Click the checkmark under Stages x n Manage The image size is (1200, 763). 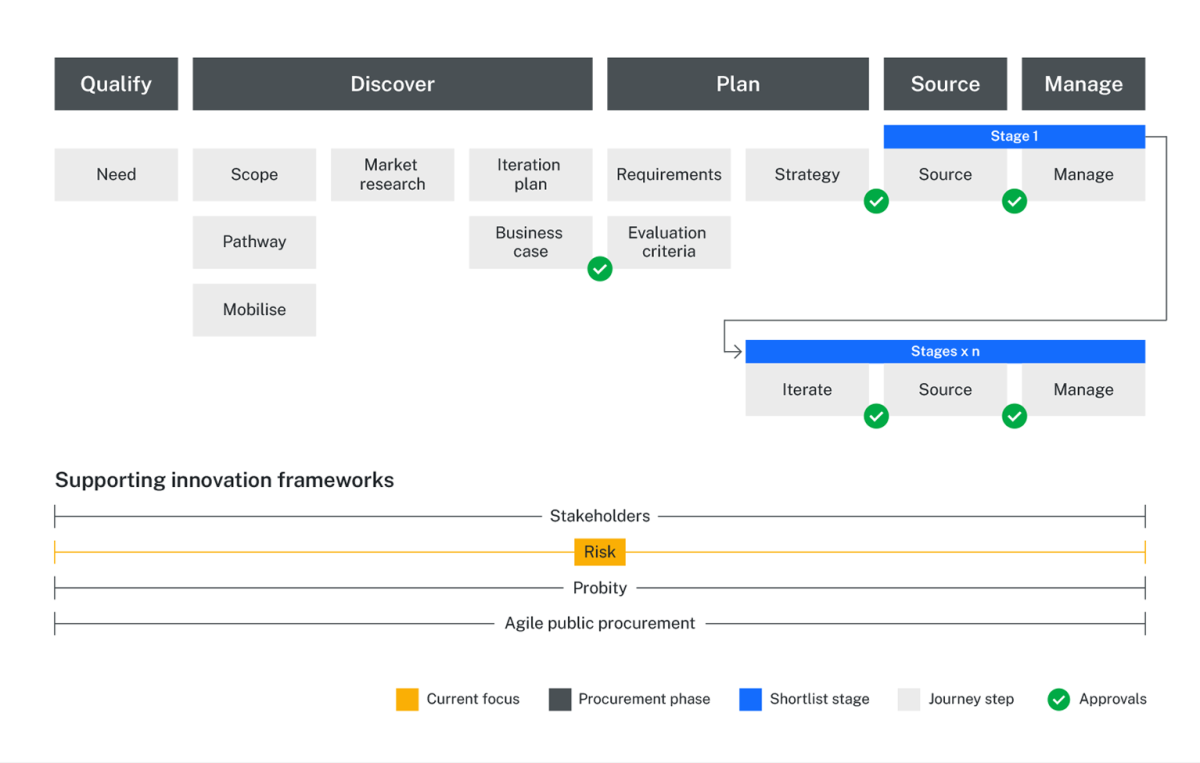[1014, 416]
